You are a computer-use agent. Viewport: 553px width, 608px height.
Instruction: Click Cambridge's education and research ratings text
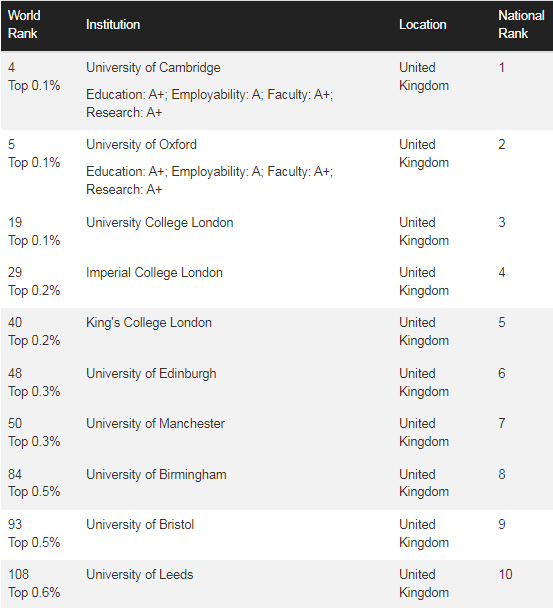tap(209, 103)
